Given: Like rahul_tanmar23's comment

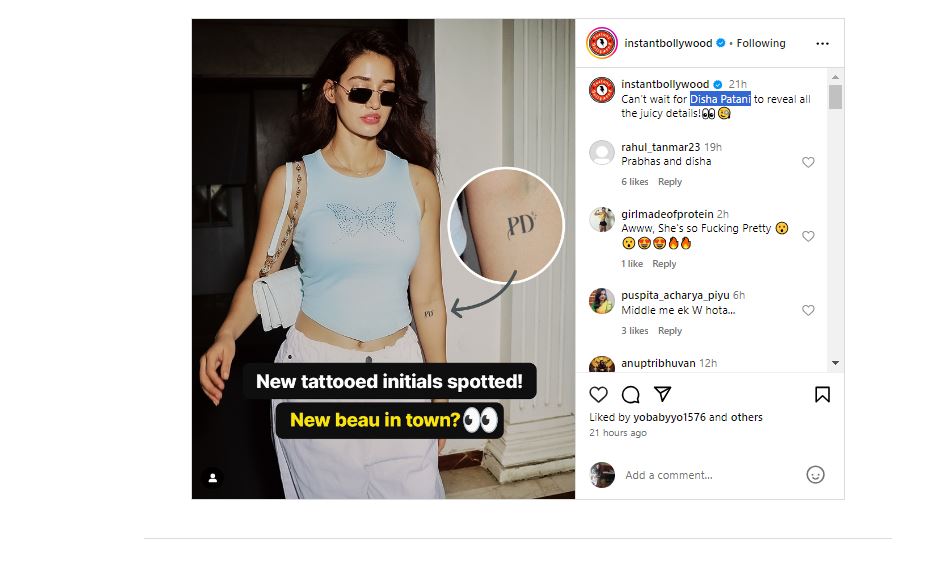Looking at the screenshot, I should [808, 162].
